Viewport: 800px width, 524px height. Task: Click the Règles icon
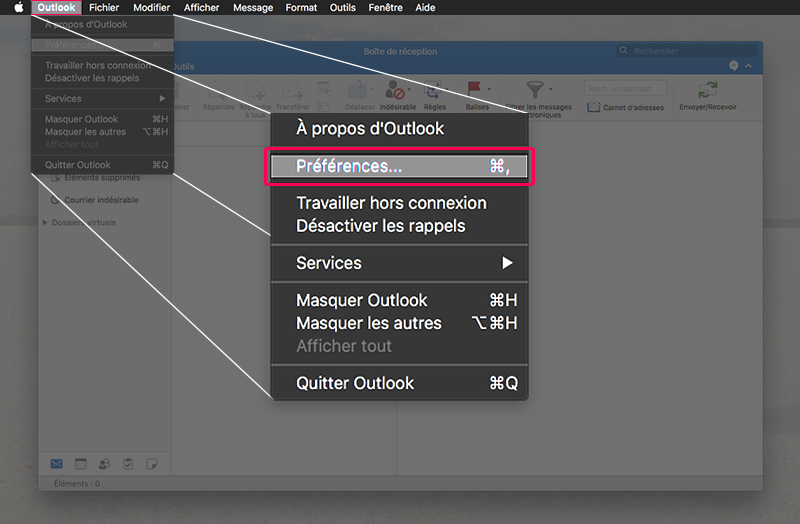[x=433, y=90]
